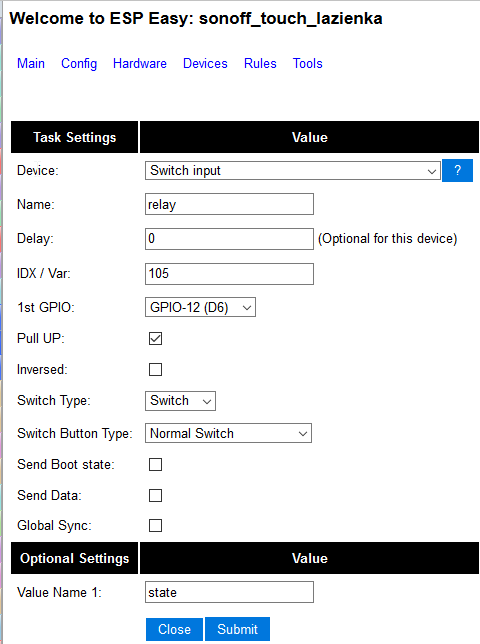Enable the Inversed checkbox
Viewport: 480px width, 644px height.
click(x=155, y=369)
